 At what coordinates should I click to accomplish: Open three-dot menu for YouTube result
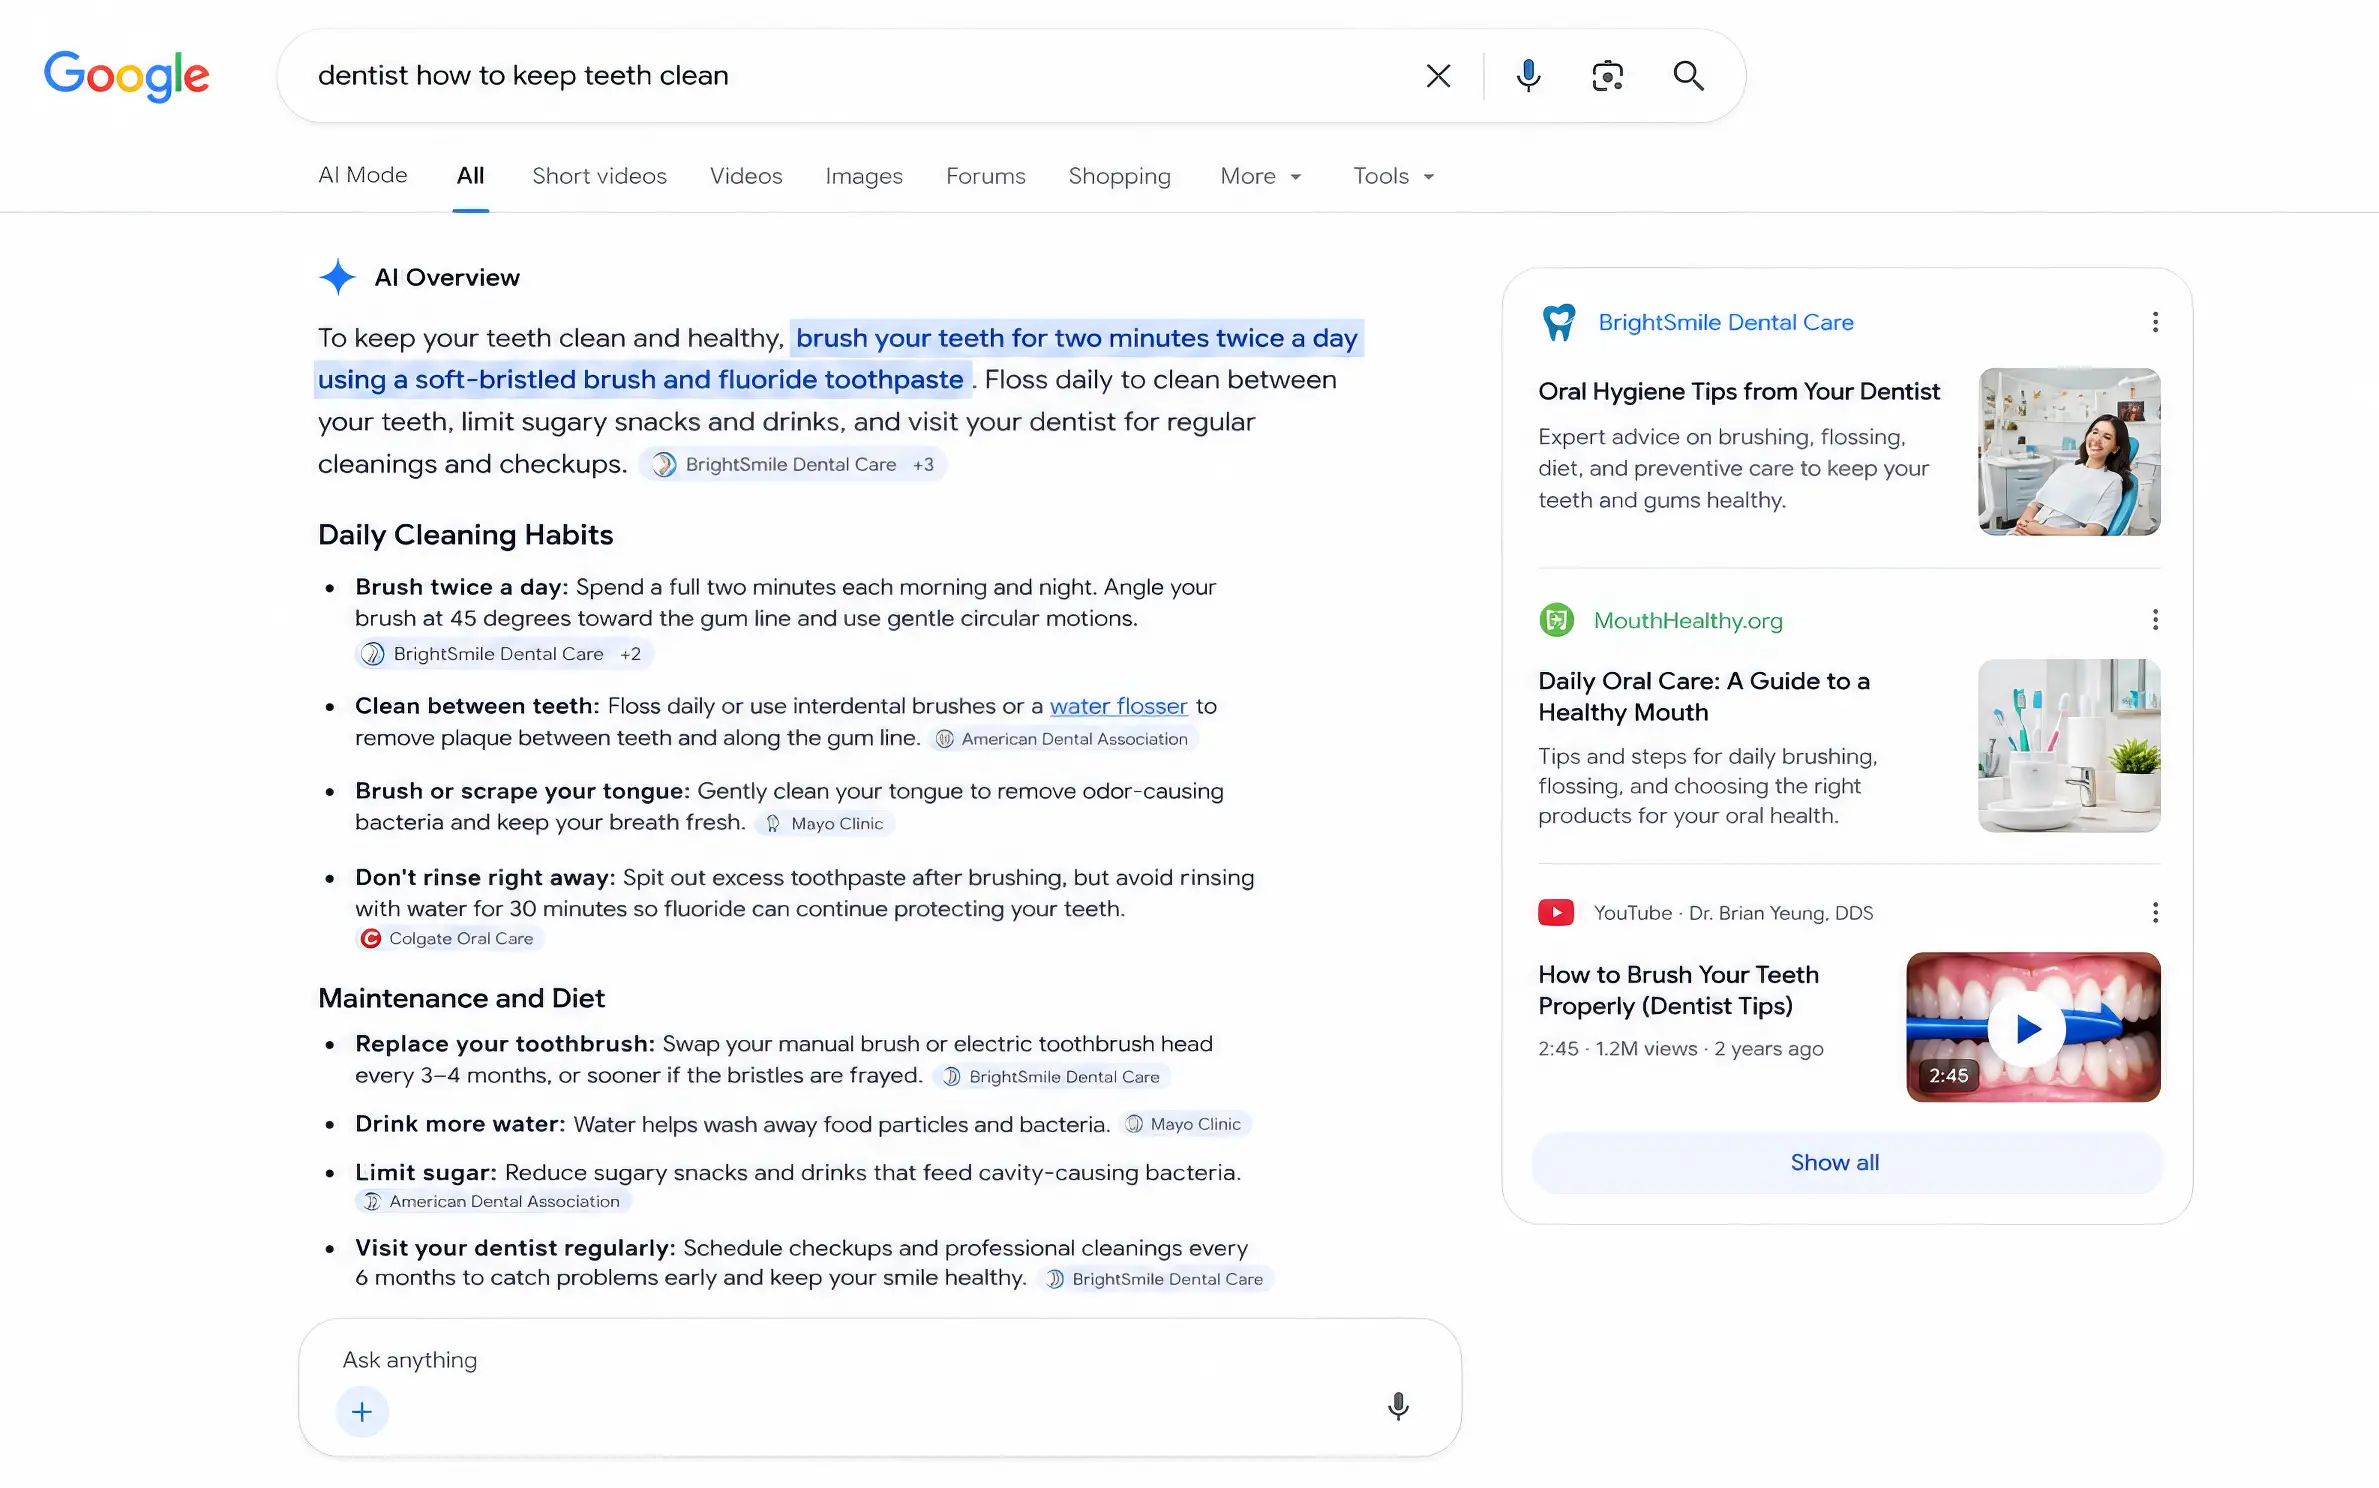pyautogui.click(x=2155, y=912)
